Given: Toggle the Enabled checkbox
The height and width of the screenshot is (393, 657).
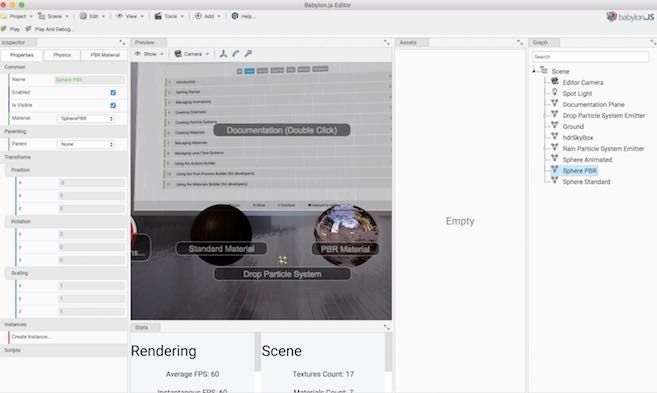Looking at the screenshot, I should click(x=113, y=93).
